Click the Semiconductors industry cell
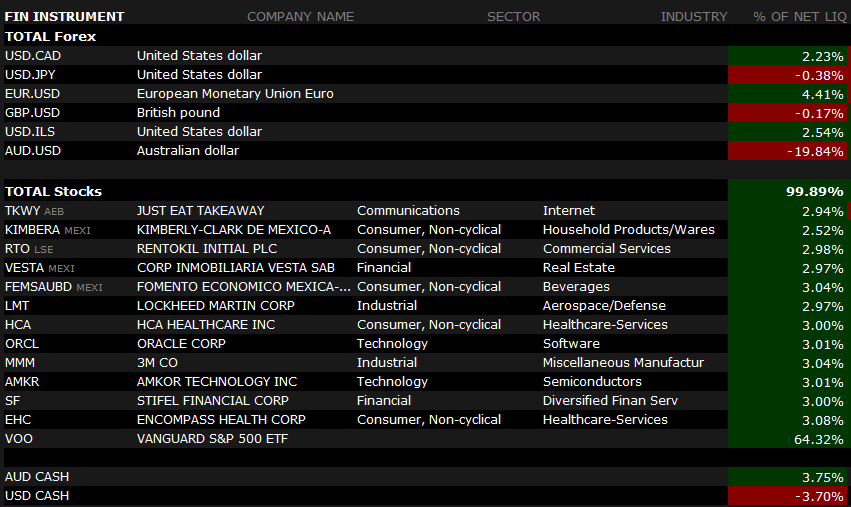This screenshot has width=851, height=507. [592, 382]
